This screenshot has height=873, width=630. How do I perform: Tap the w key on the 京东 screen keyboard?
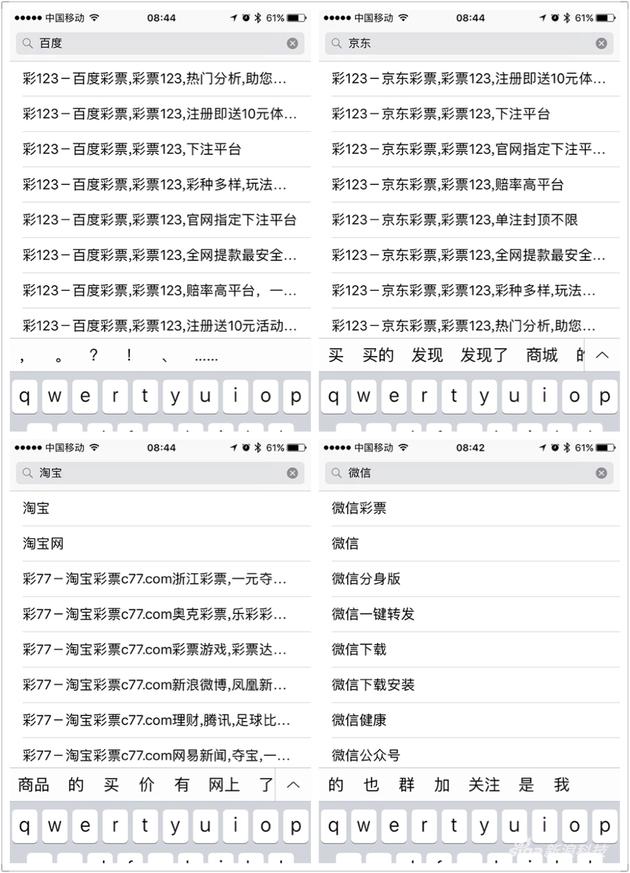[x=363, y=396]
